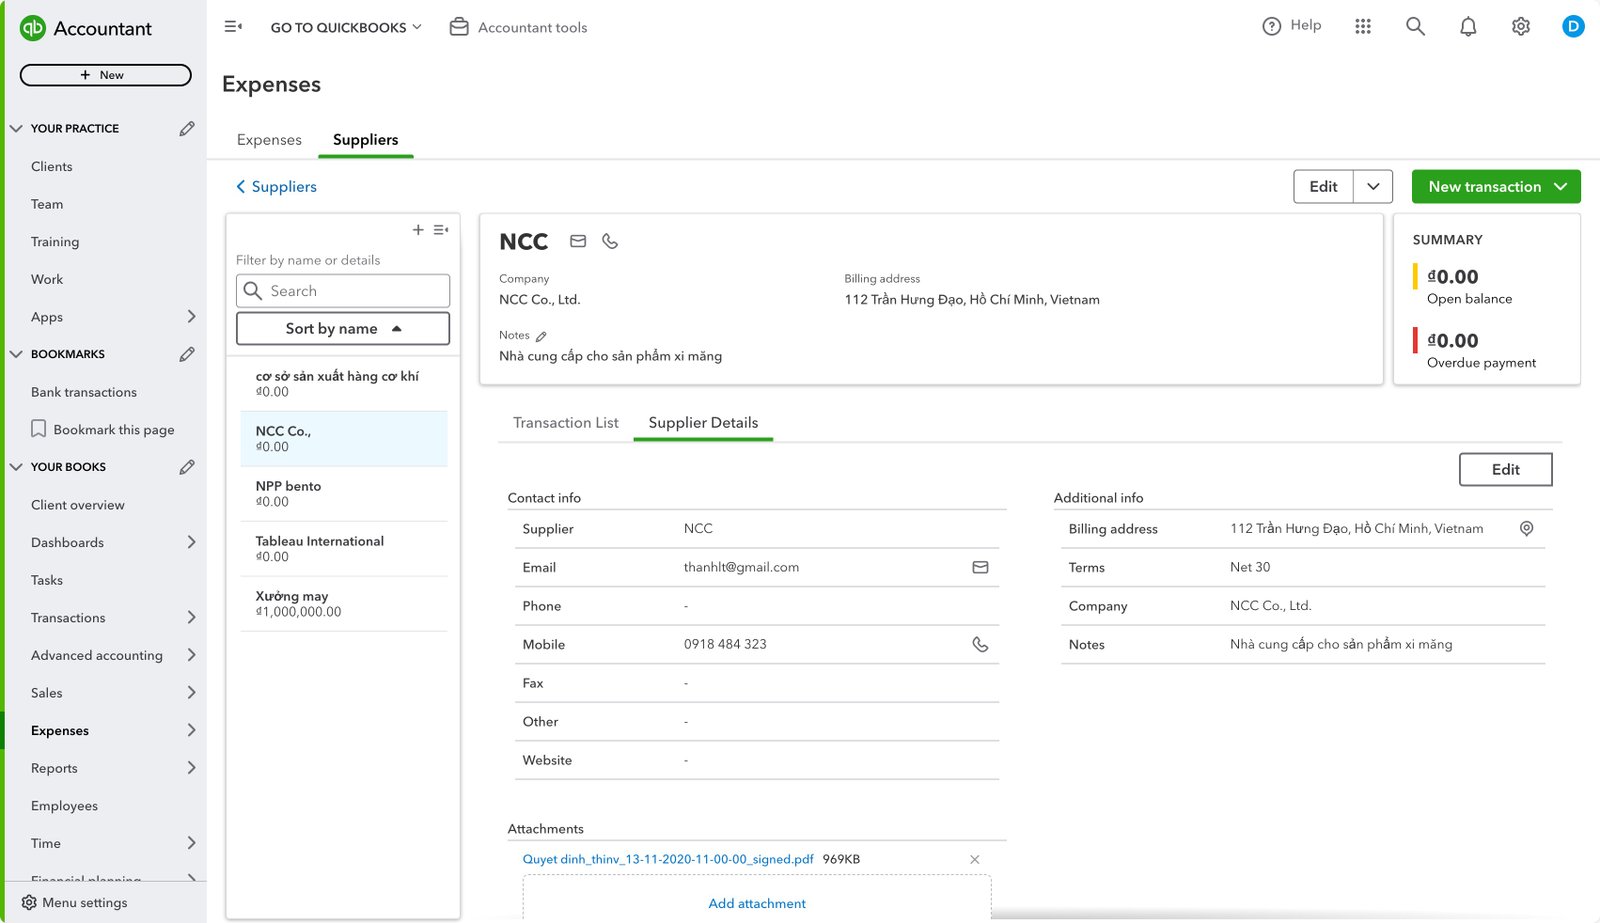Click top Edit supplier button
The width and height of the screenshot is (1600, 923).
click(1323, 187)
